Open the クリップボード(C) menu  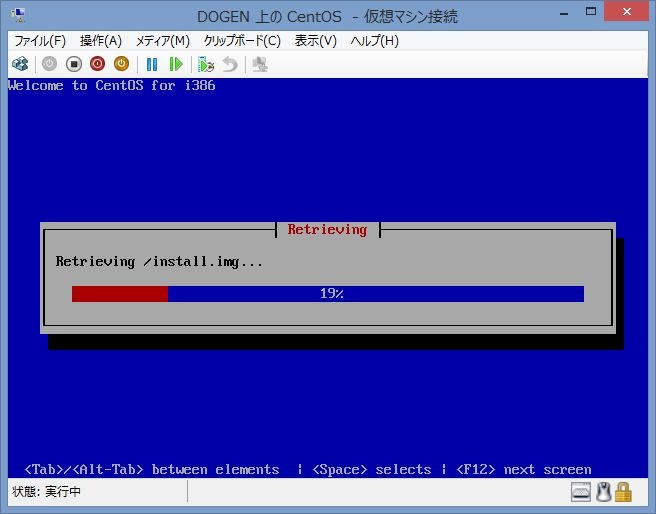click(x=242, y=41)
